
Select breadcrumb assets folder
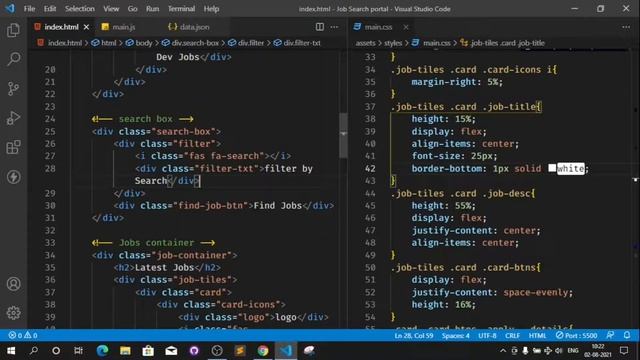pyautogui.click(x=365, y=43)
